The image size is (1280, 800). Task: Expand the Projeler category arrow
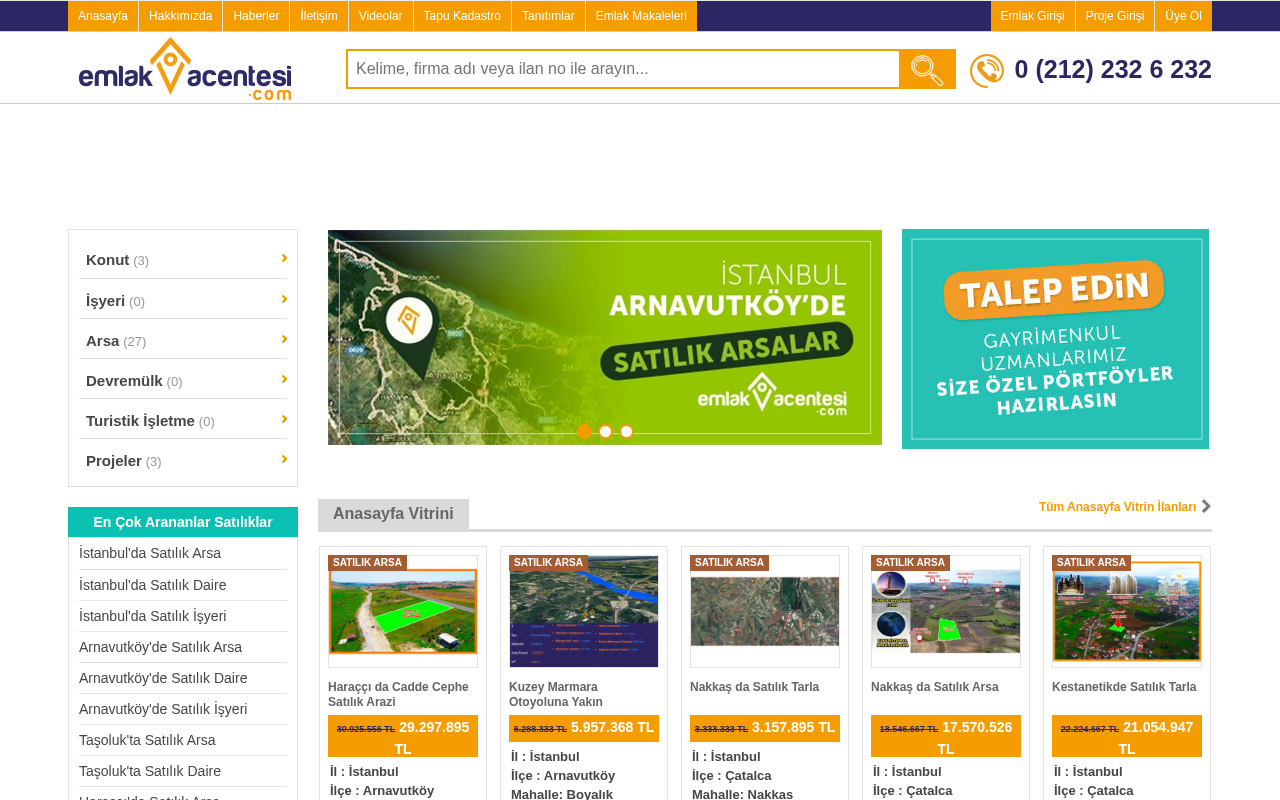click(x=284, y=459)
